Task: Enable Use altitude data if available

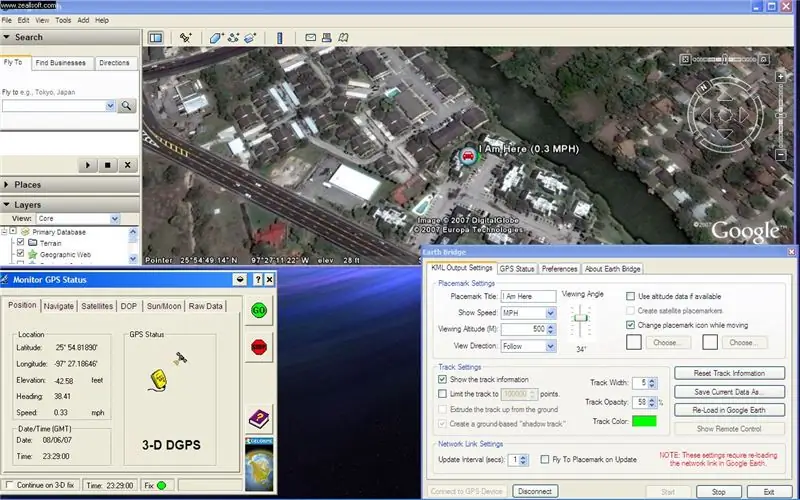Action: coord(631,296)
